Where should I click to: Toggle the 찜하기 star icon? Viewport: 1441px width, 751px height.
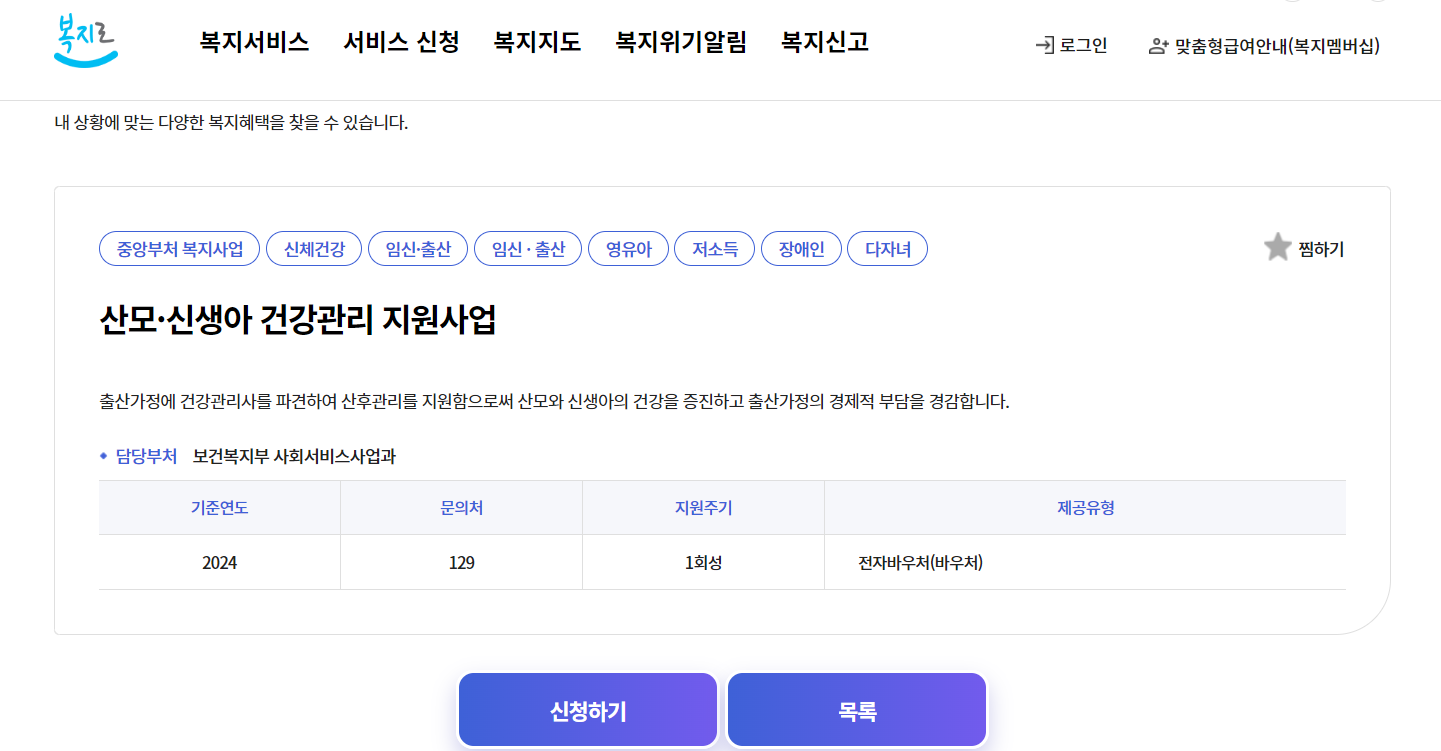(1277, 248)
